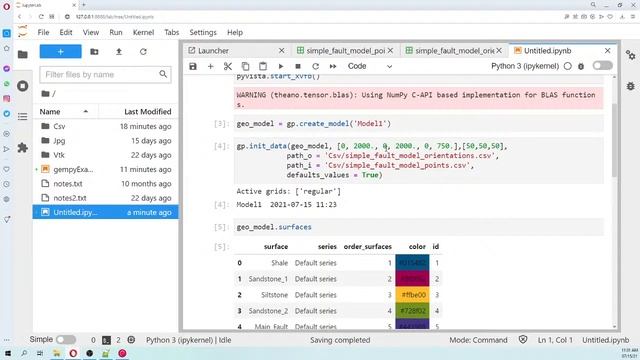Open the table of contents panel
Screen dimensions: 640x360
(22, 117)
